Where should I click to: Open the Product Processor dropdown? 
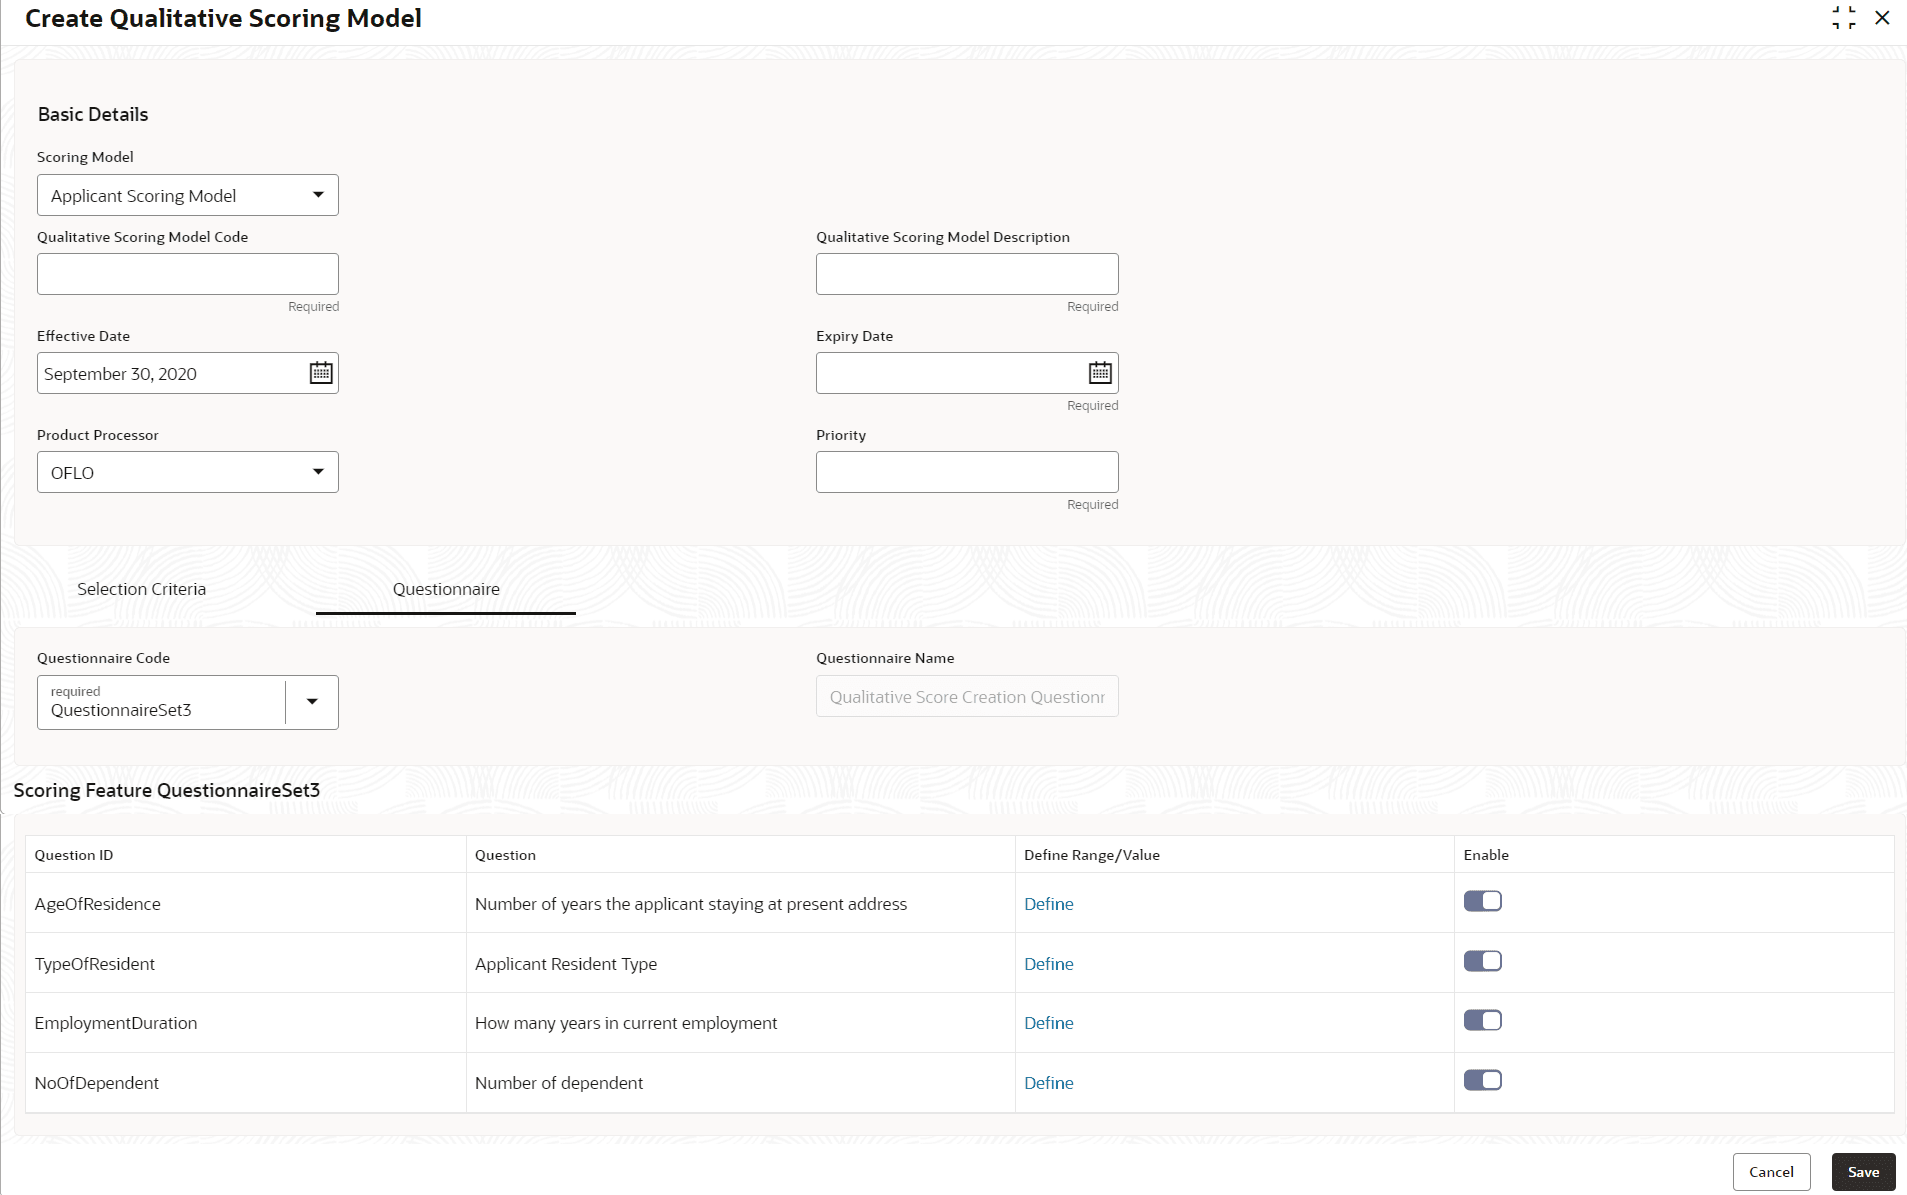click(x=188, y=472)
